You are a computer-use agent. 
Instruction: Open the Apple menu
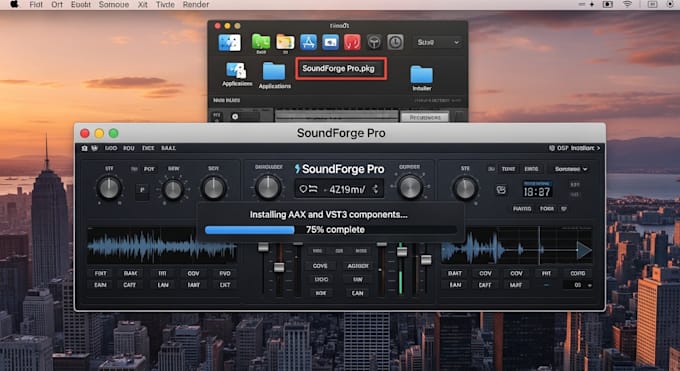[x=14, y=4]
